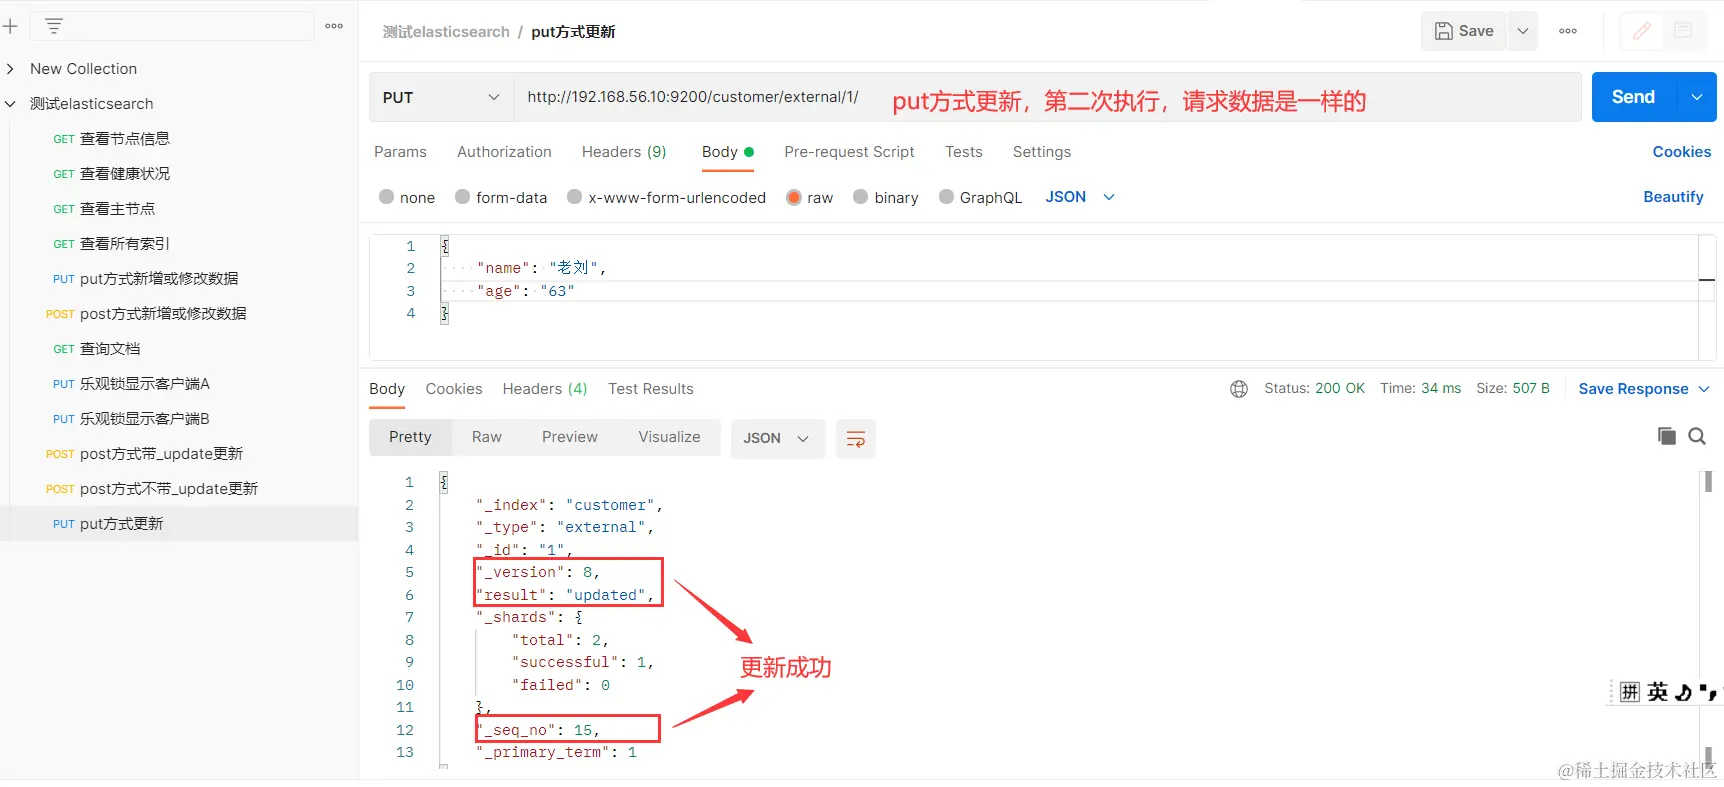The width and height of the screenshot is (1724, 787).
Task: Open the 乐观锁显示客户端A request
Action: pos(145,384)
